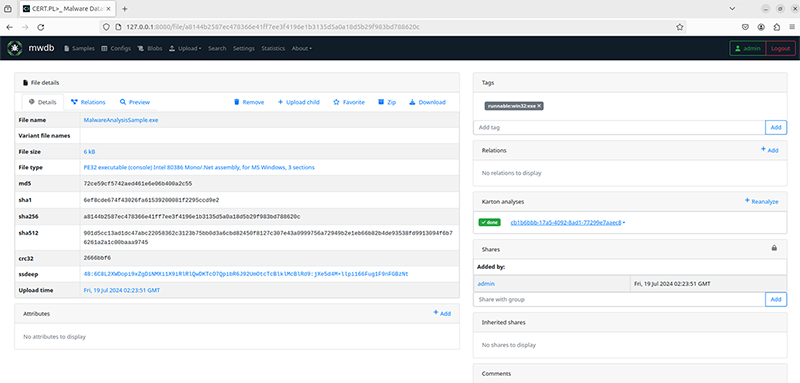This screenshot has width=800, height=383.
Task: Go to the Search page
Action: click(x=217, y=48)
